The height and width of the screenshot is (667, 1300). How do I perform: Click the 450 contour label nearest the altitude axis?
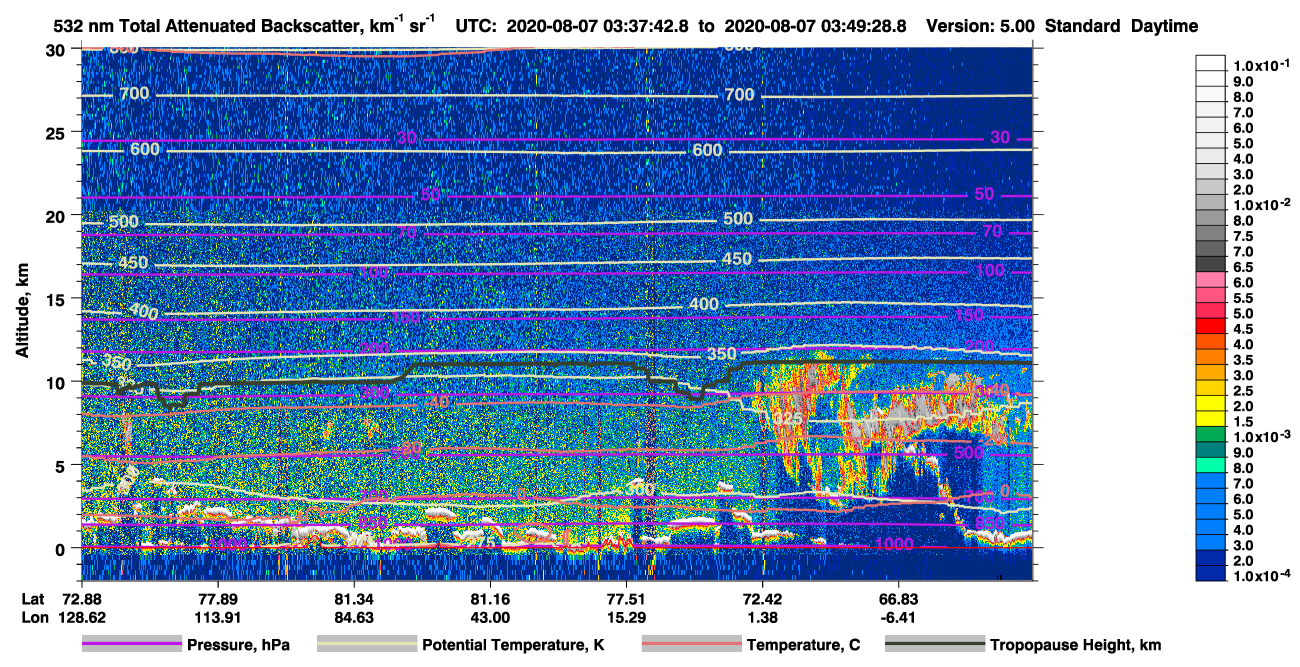[133, 263]
